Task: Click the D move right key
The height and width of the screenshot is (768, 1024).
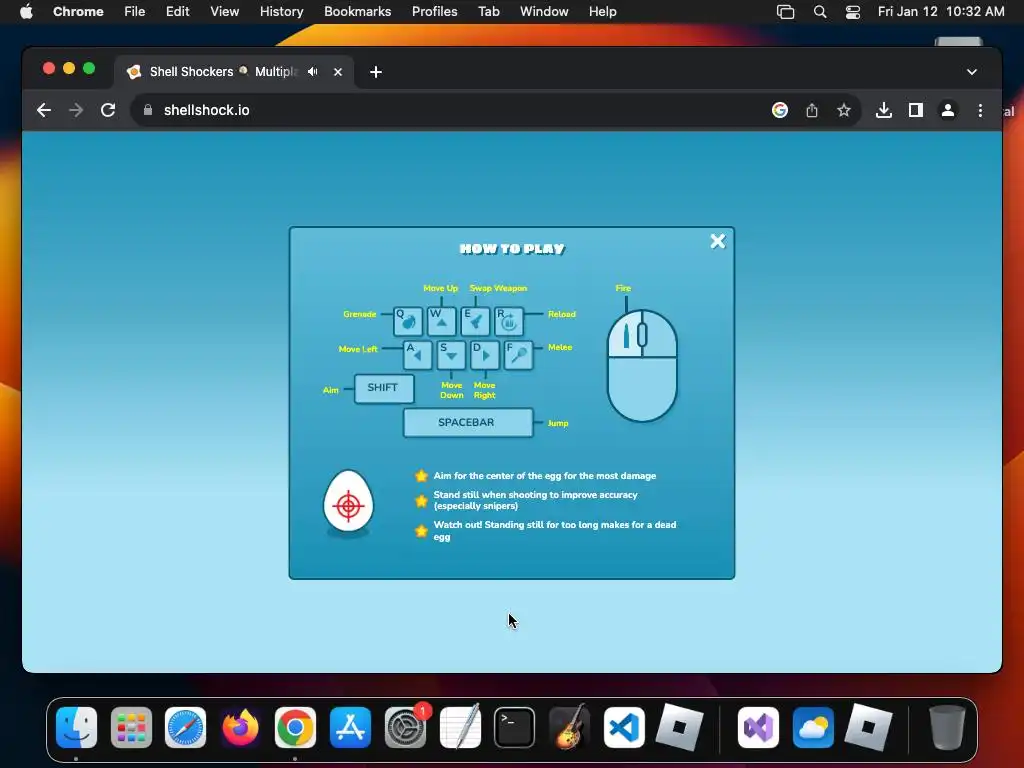Action: 485,355
